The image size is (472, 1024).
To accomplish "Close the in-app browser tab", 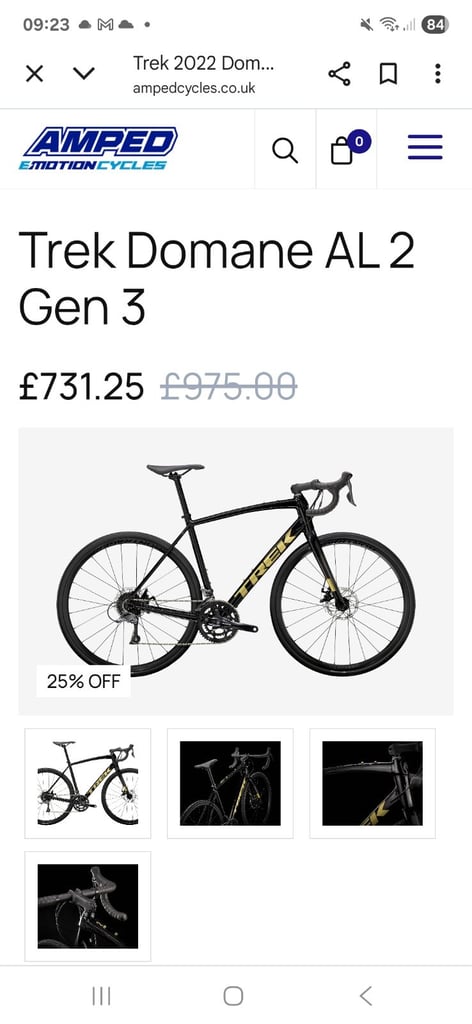I will tap(35, 74).
